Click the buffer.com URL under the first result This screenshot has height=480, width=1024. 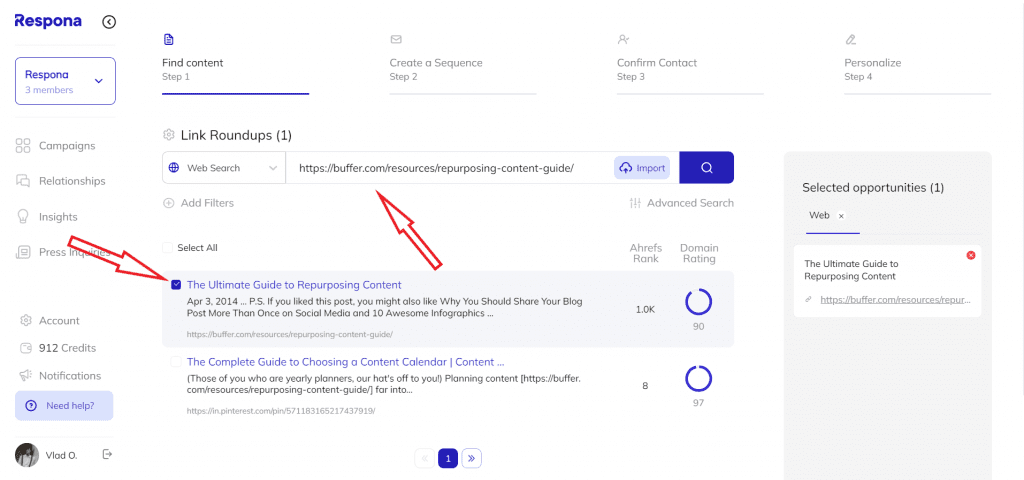tap(289, 334)
